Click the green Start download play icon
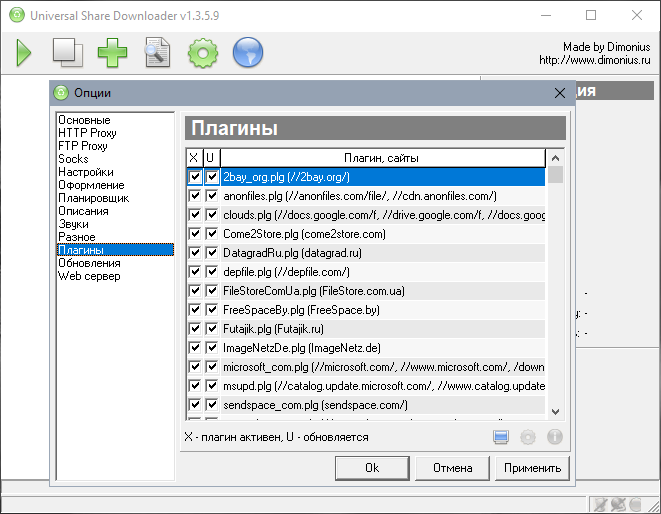 click(24, 53)
